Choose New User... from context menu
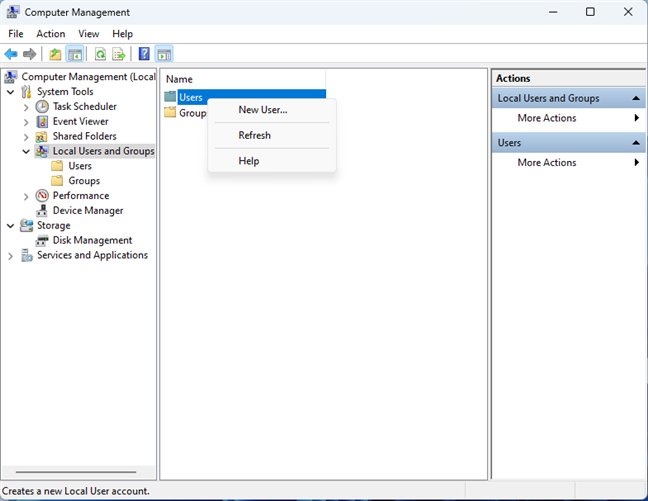This screenshot has width=648, height=501. [x=262, y=110]
